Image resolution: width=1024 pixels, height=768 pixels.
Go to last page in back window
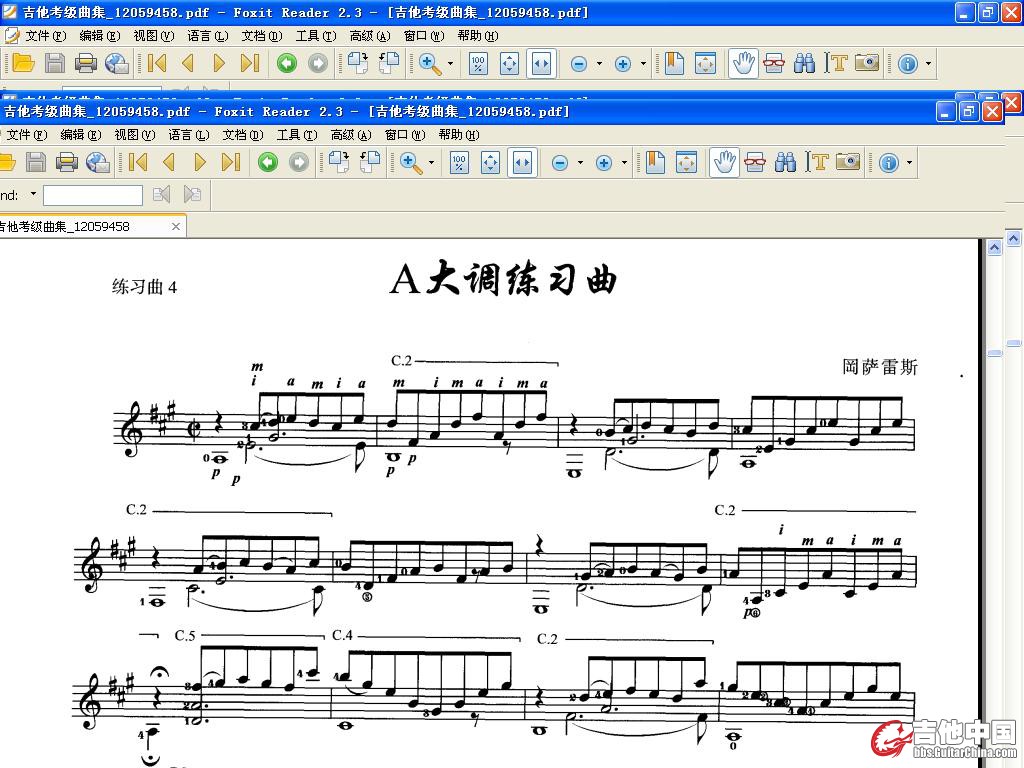click(x=249, y=63)
